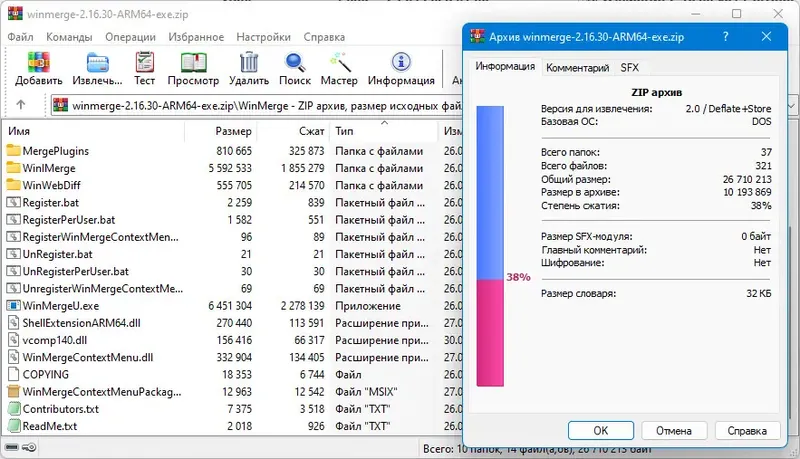Screen dimensions: 800x459
Task: Click the dialog help question mark
Action: [726, 36]
